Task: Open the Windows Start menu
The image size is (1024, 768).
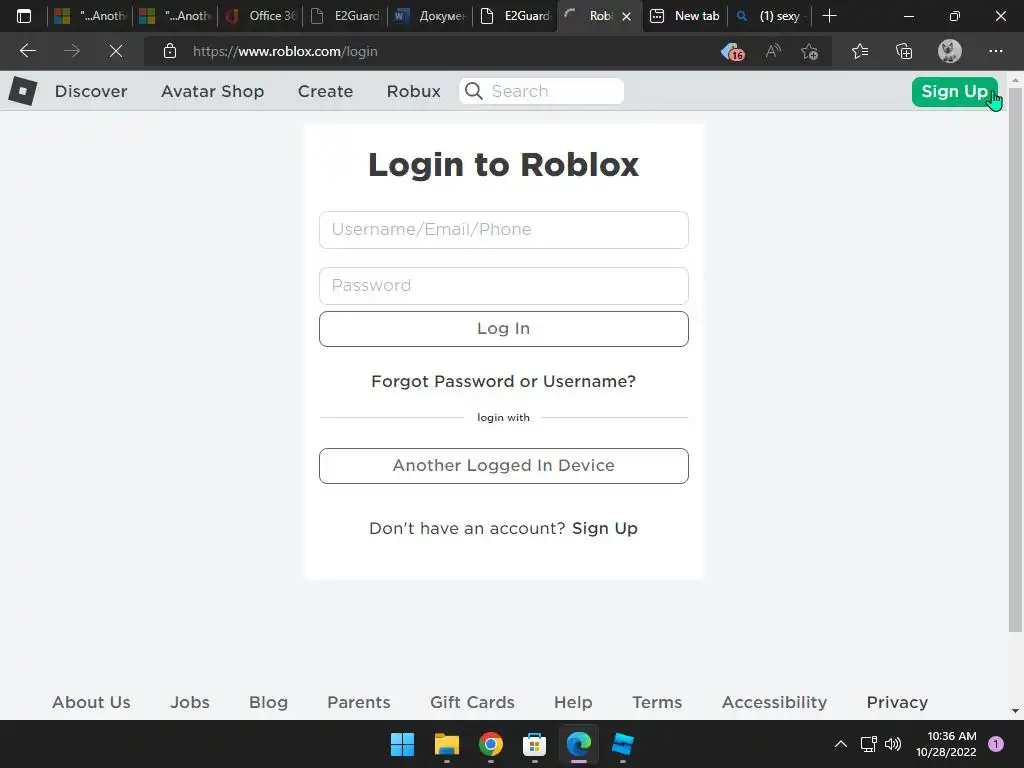Action: (402, 744)
